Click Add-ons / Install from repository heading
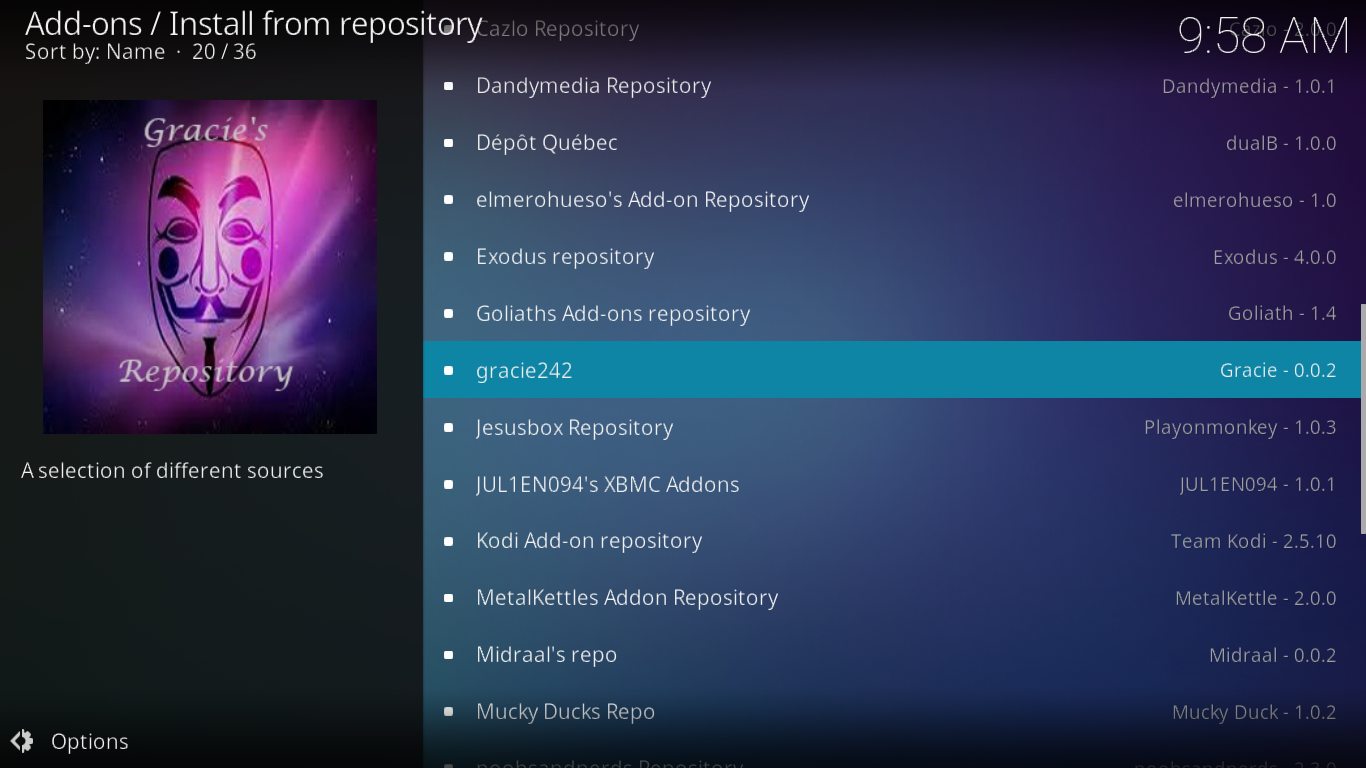This screenshot has height=768, width=1366. pyautogui.click(x=254, y=23)
